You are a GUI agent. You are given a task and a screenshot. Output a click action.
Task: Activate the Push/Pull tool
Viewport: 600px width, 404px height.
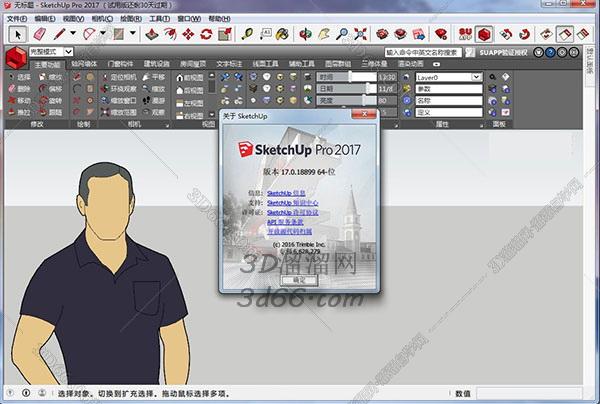(x=152, y=34)
